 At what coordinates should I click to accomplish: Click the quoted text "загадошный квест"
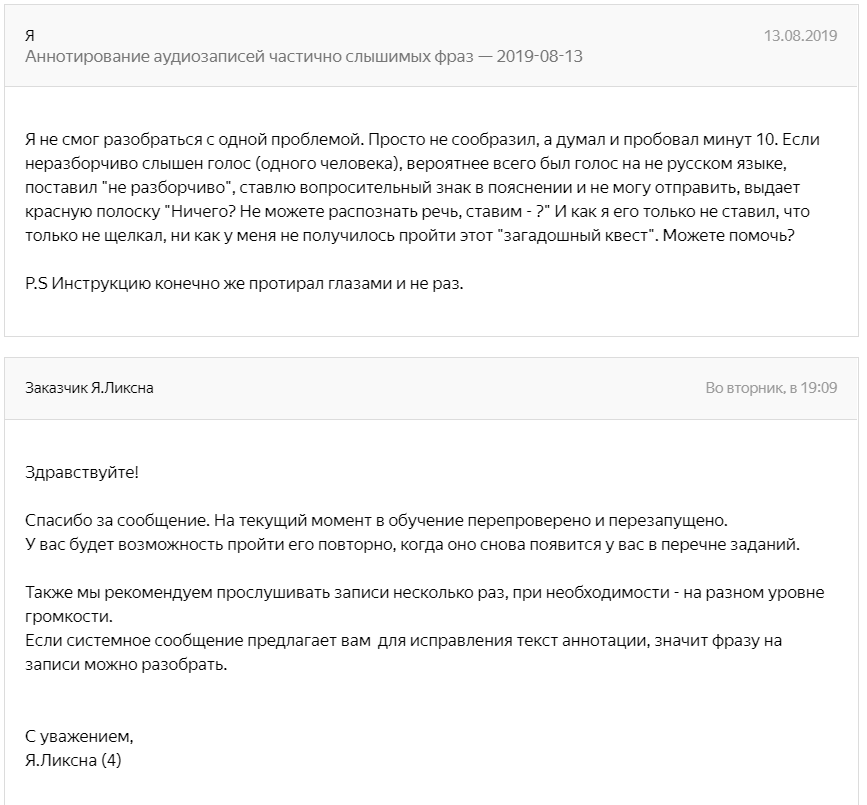(576, 236)
